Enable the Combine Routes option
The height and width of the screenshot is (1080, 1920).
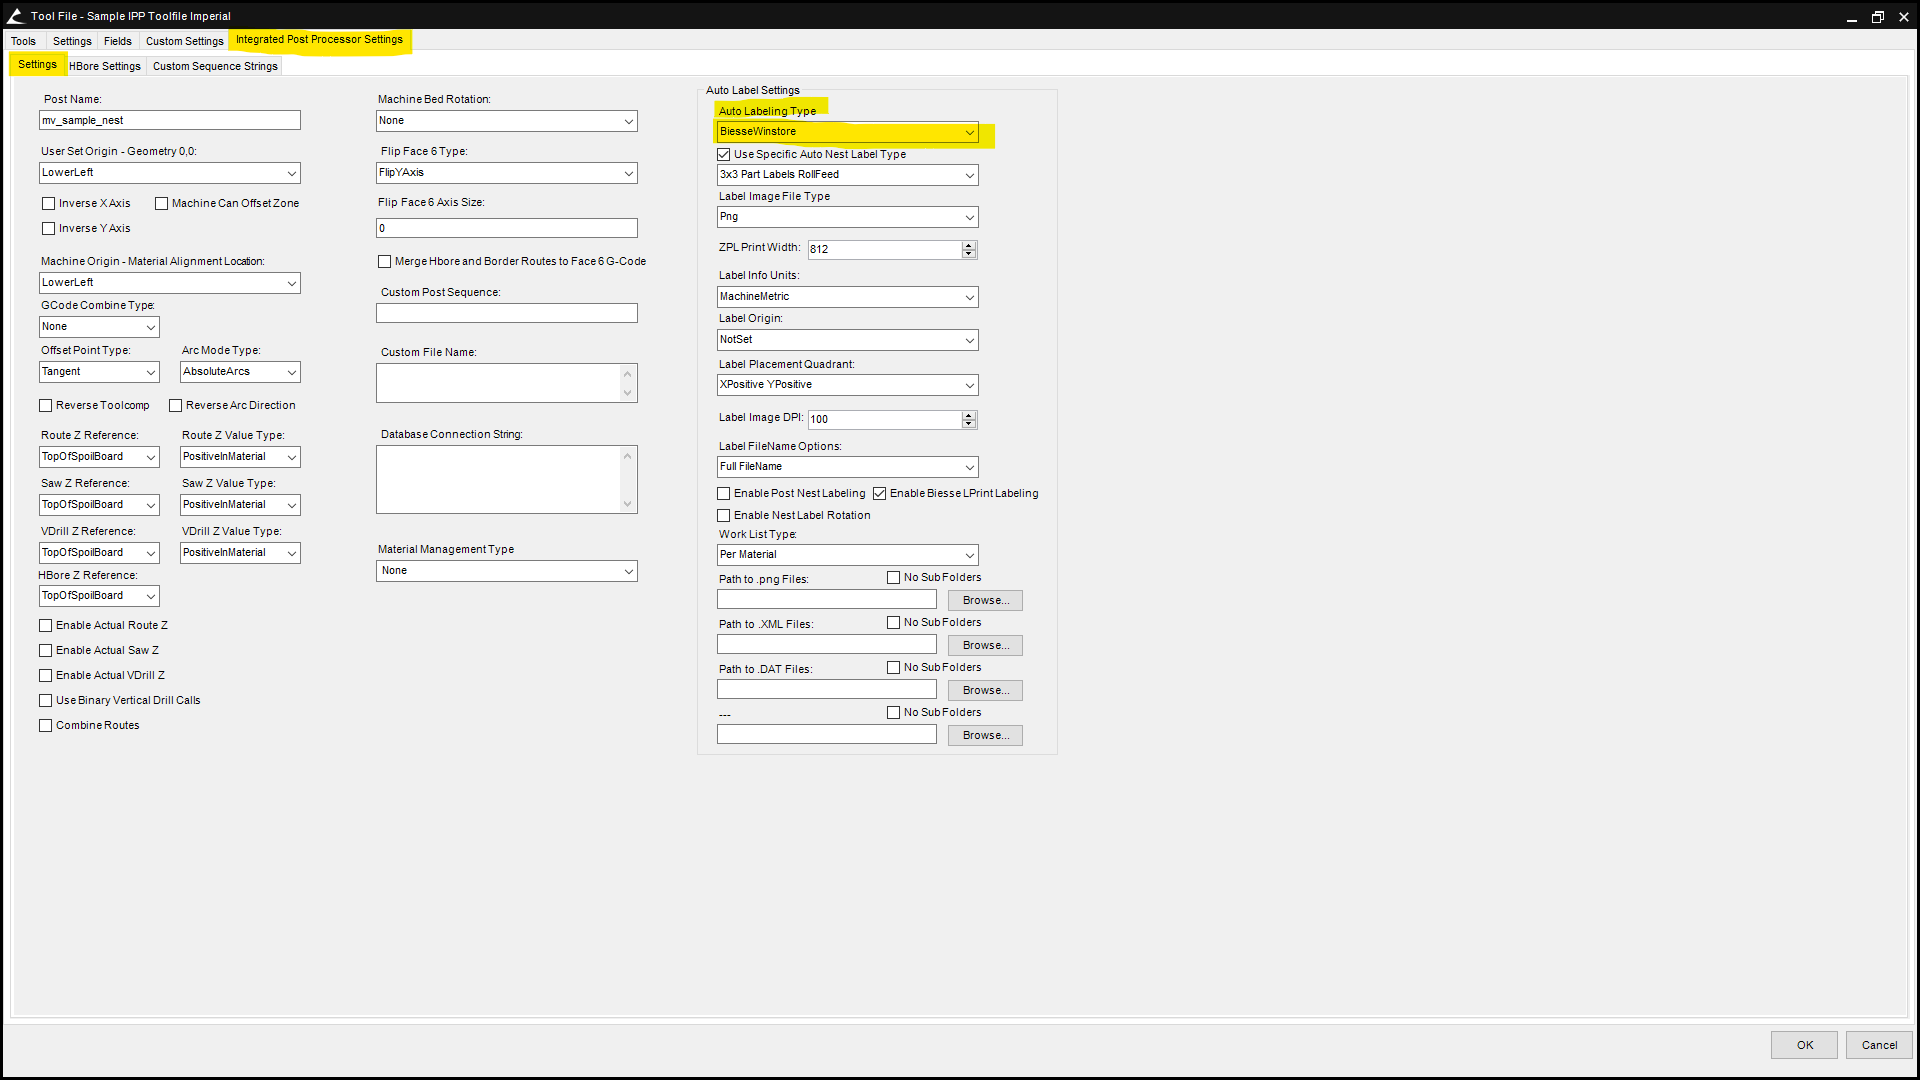(46, 726)
